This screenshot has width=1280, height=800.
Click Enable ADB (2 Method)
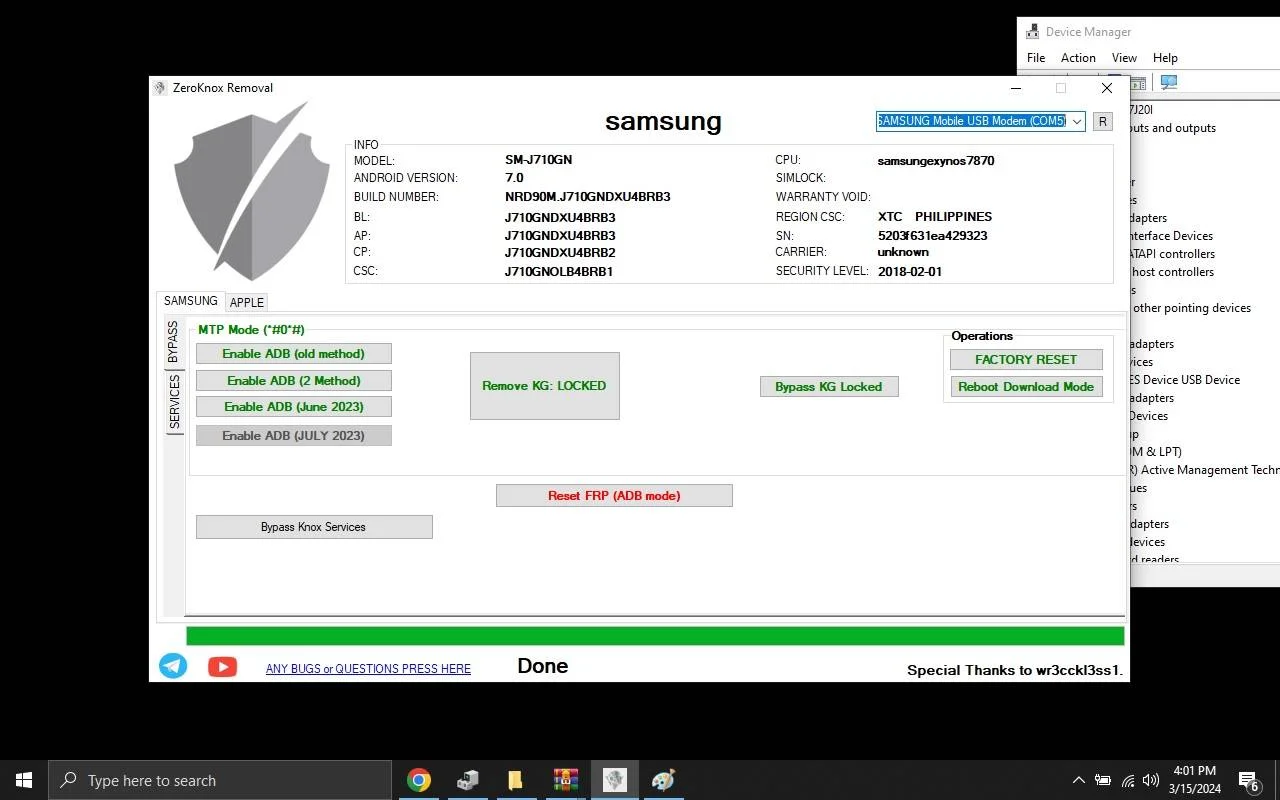tap(293, 380)
